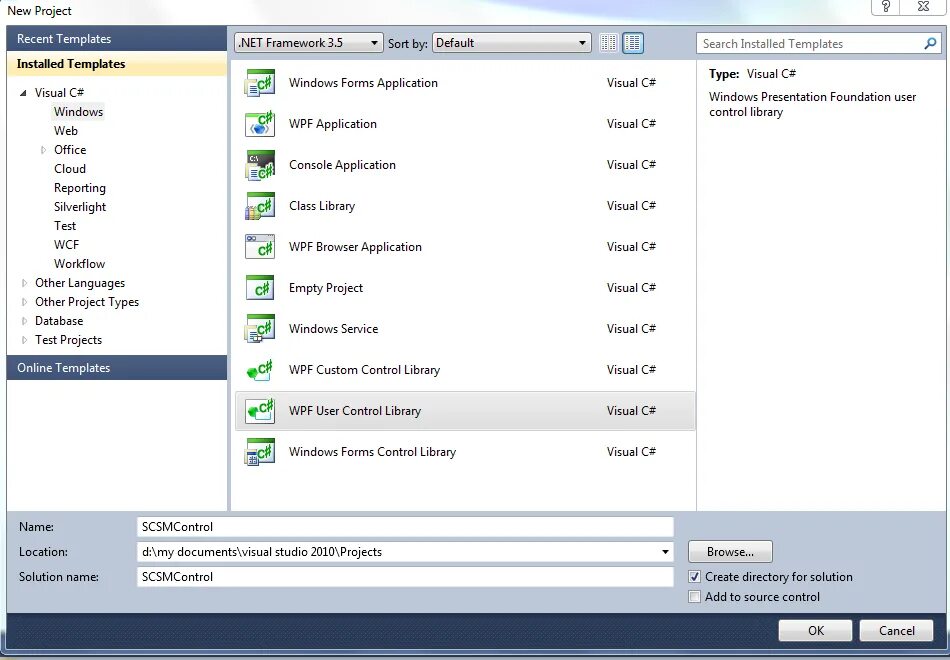Click the Windows Service template icon

click(260, 329)
